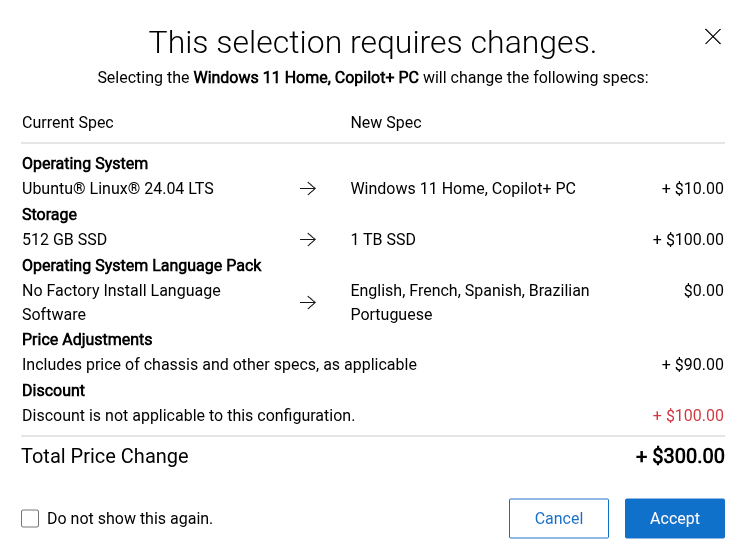The width and height of the screenshot is (746, 560).
Task: Click the 'New Spec' column header
Action: (386, 123)
